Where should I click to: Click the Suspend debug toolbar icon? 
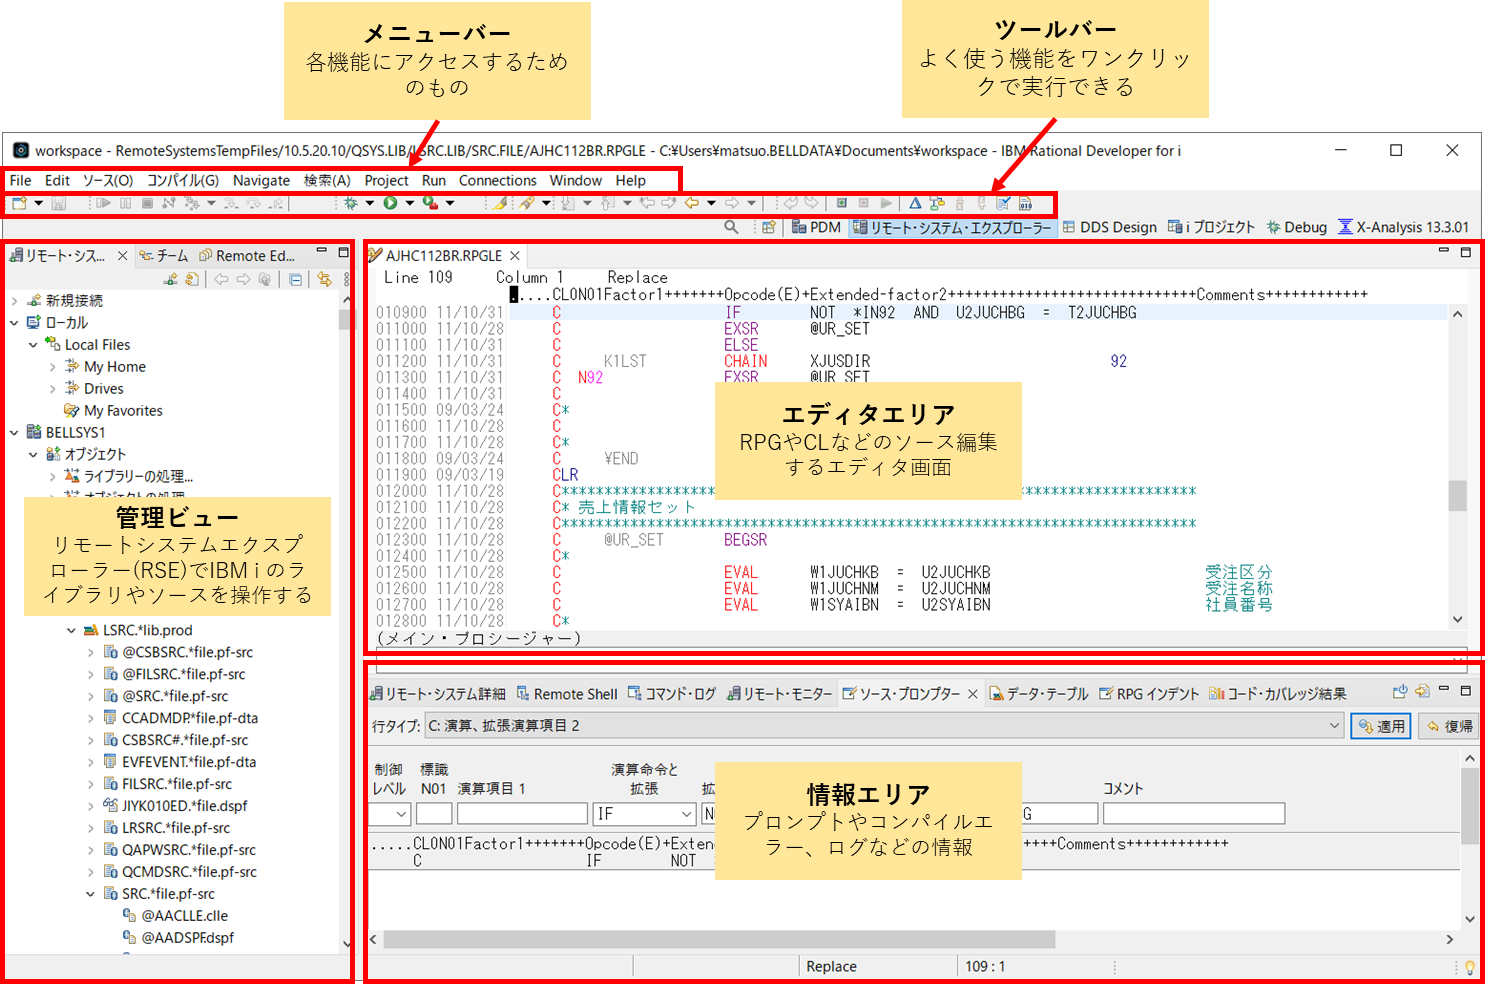coord(126,203)
